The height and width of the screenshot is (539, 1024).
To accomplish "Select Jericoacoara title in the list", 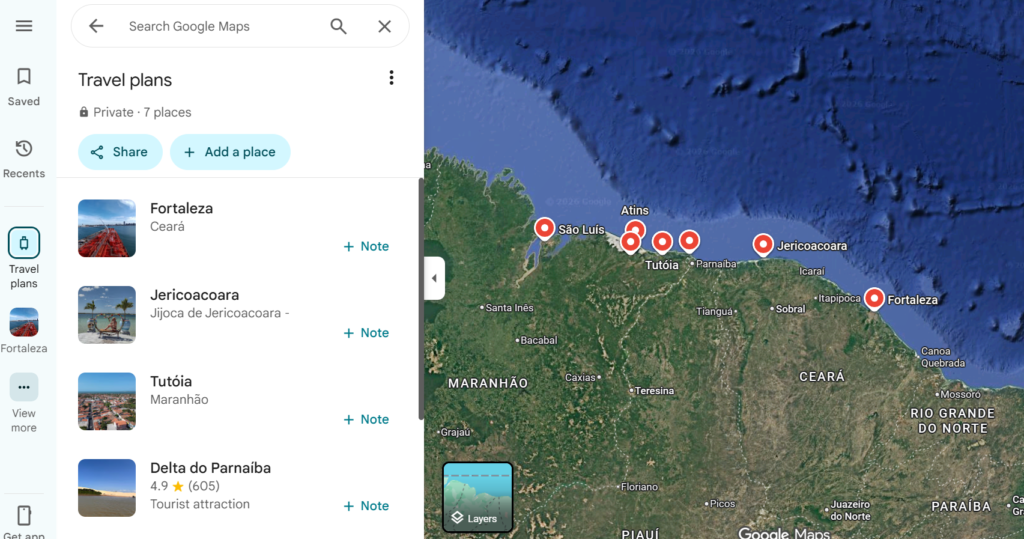I will tap(195, 295).
